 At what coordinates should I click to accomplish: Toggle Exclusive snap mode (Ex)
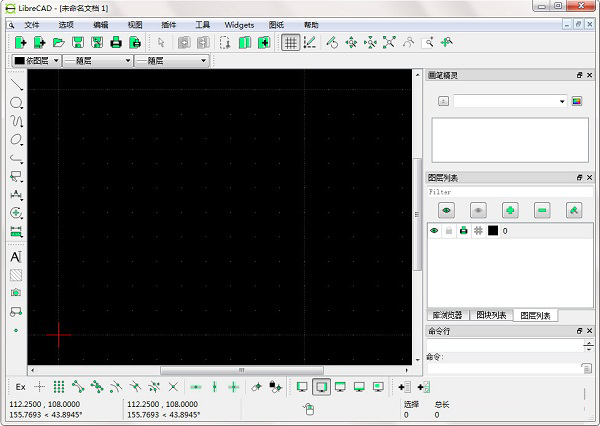[20, 387]
